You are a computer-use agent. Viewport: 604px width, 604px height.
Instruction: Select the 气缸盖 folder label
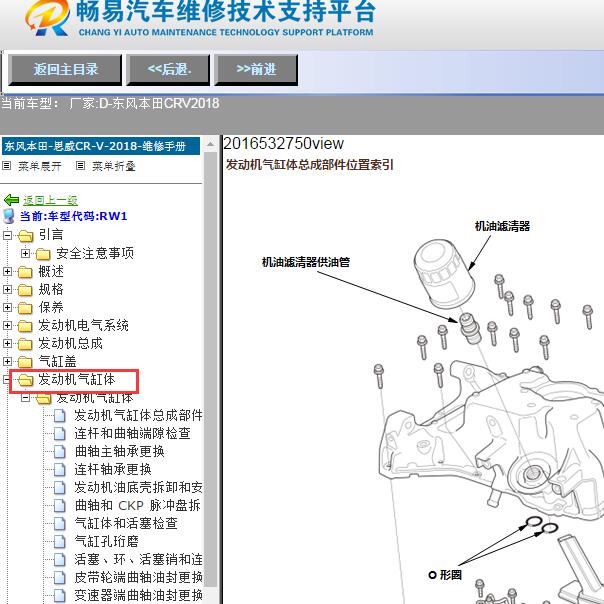pyautogui.click(x=57, y=361)
